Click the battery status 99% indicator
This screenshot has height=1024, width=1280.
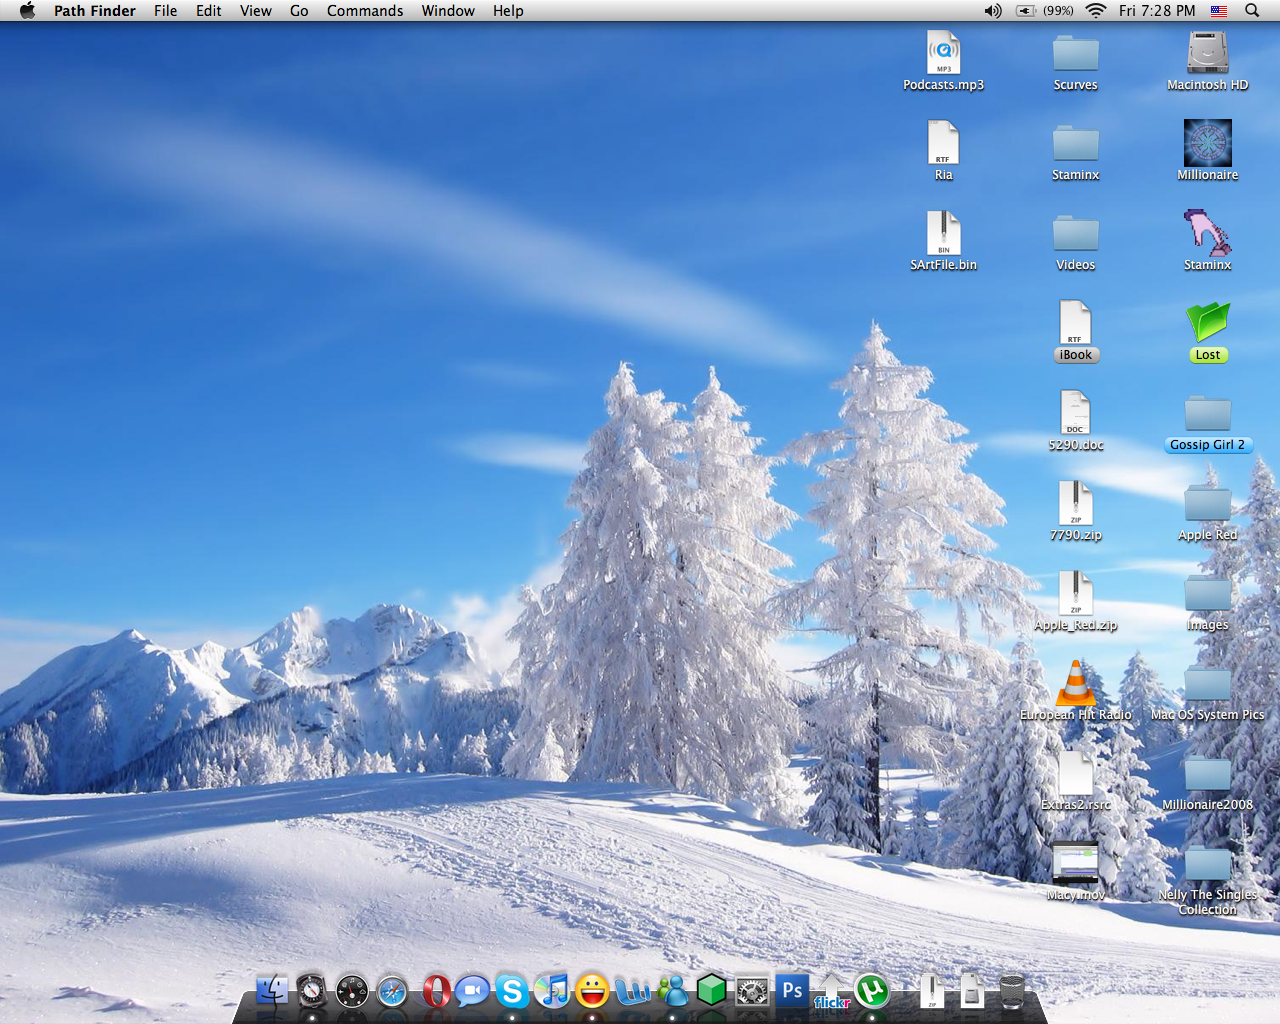click(1045, 10)
